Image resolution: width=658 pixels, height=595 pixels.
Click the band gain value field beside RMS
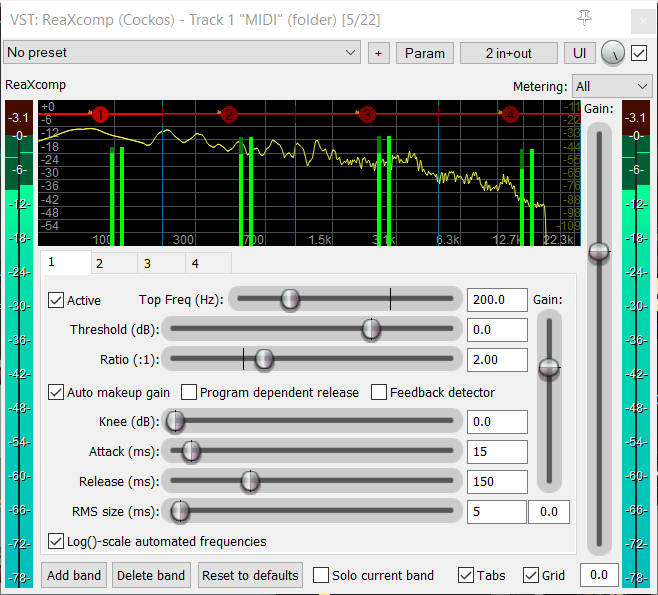549,512
